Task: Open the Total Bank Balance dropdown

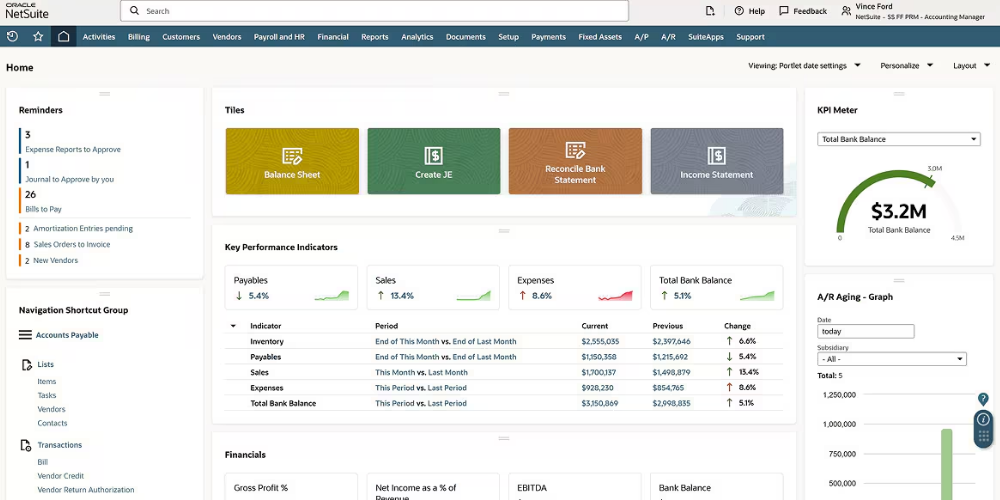Action: (x=899, y=139)
